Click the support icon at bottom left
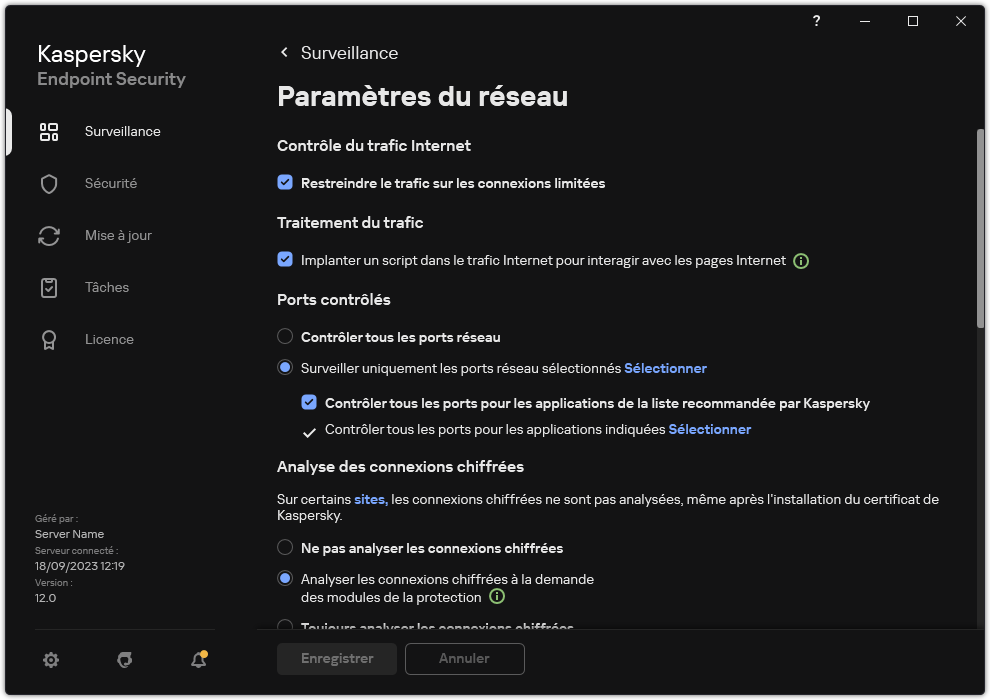 [x=124, y=660]
